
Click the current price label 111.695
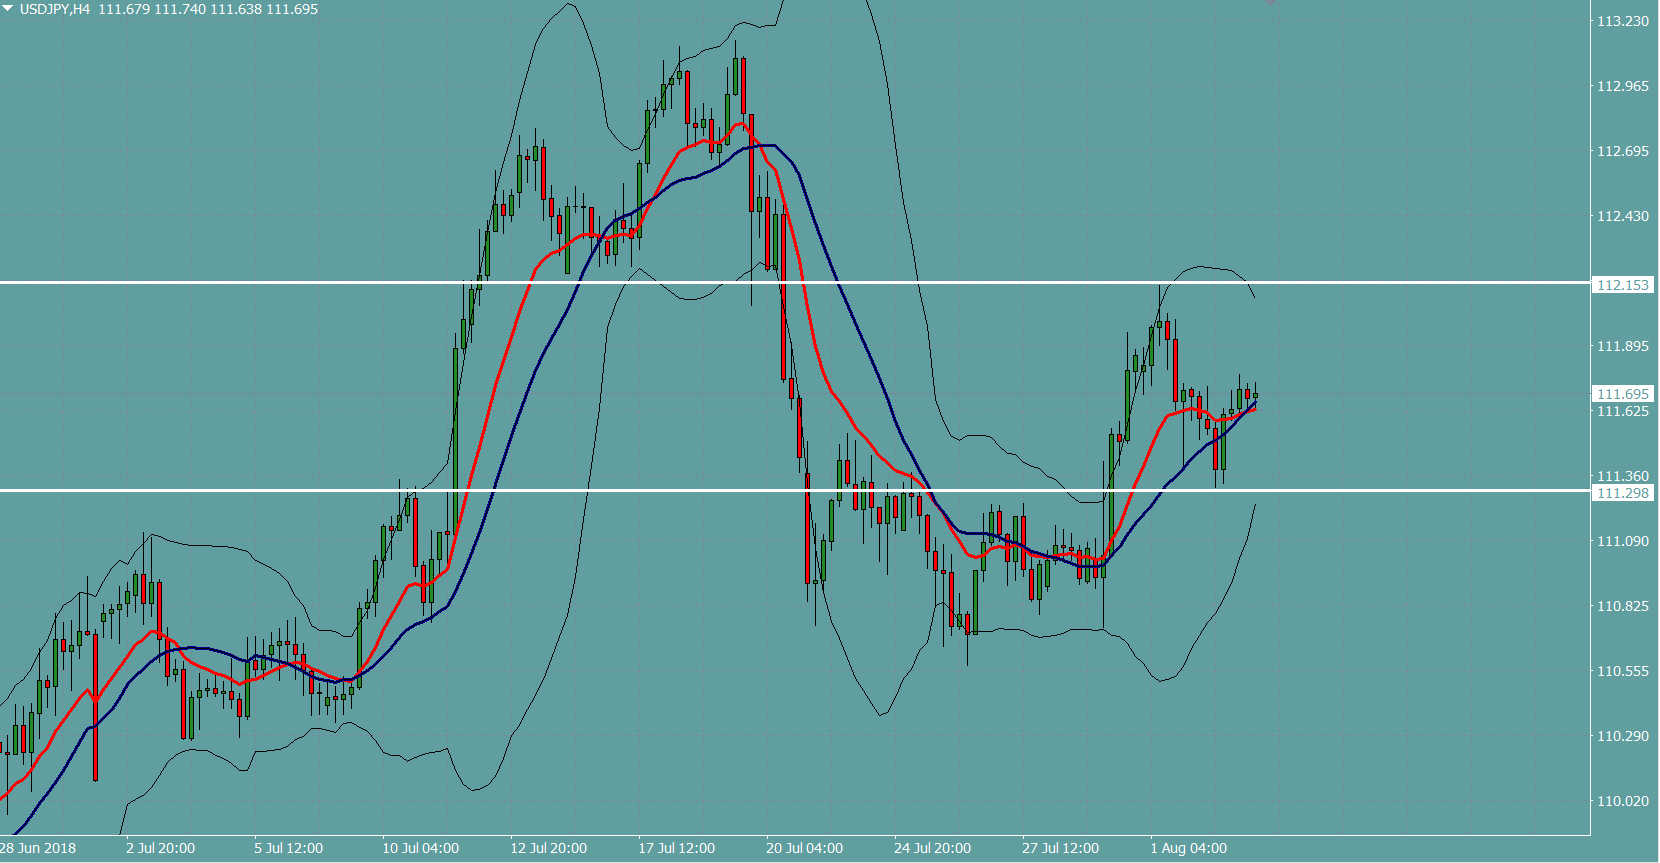coord(1622,394)
